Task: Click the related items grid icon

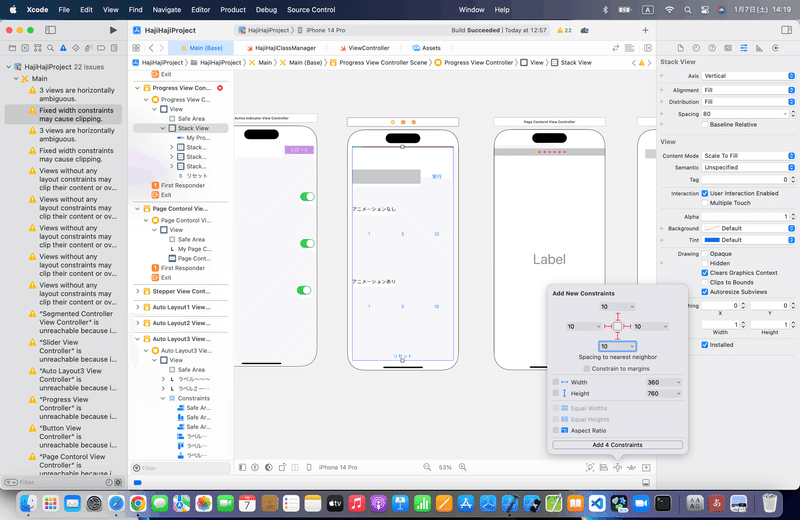Action: pos(136,48)
